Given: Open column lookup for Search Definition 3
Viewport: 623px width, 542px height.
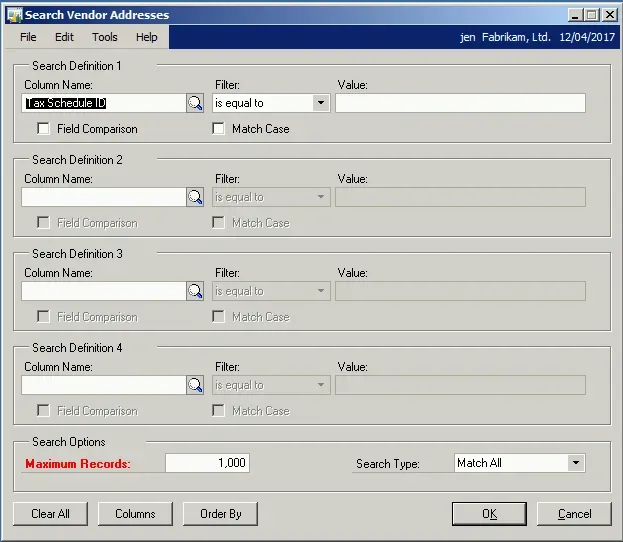Looking at the screenshot, I should tap(195, 291).
